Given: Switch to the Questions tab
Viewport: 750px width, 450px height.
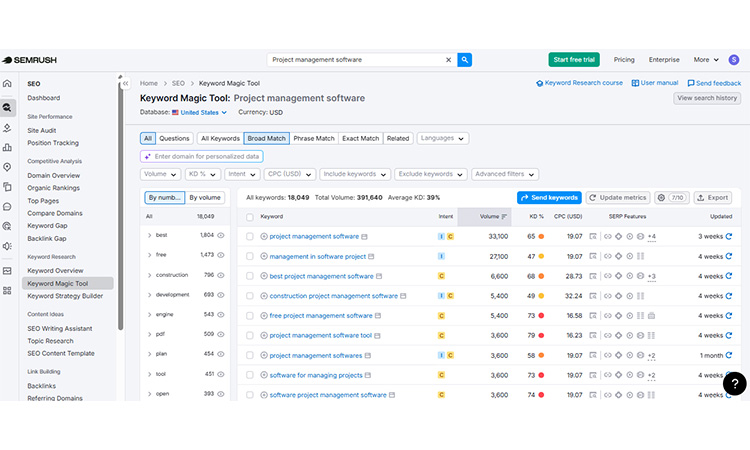Looking at the screenshot, I should pos(174,138).
